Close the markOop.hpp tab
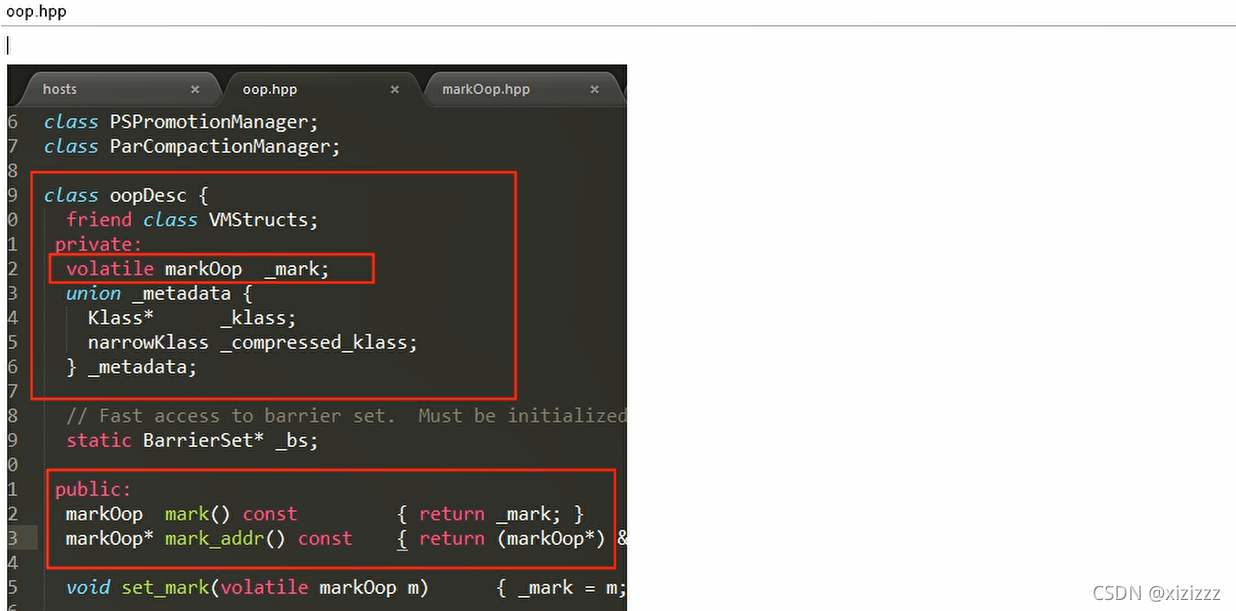This screenshot has height=611, width=1236. pyautogui.click(x=595, y=90)
